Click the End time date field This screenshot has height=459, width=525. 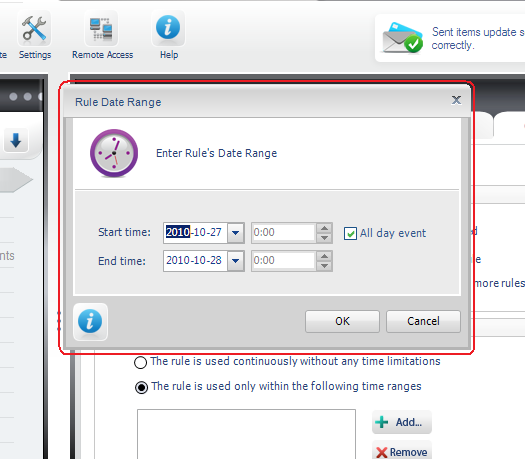[x=195, y=261]
